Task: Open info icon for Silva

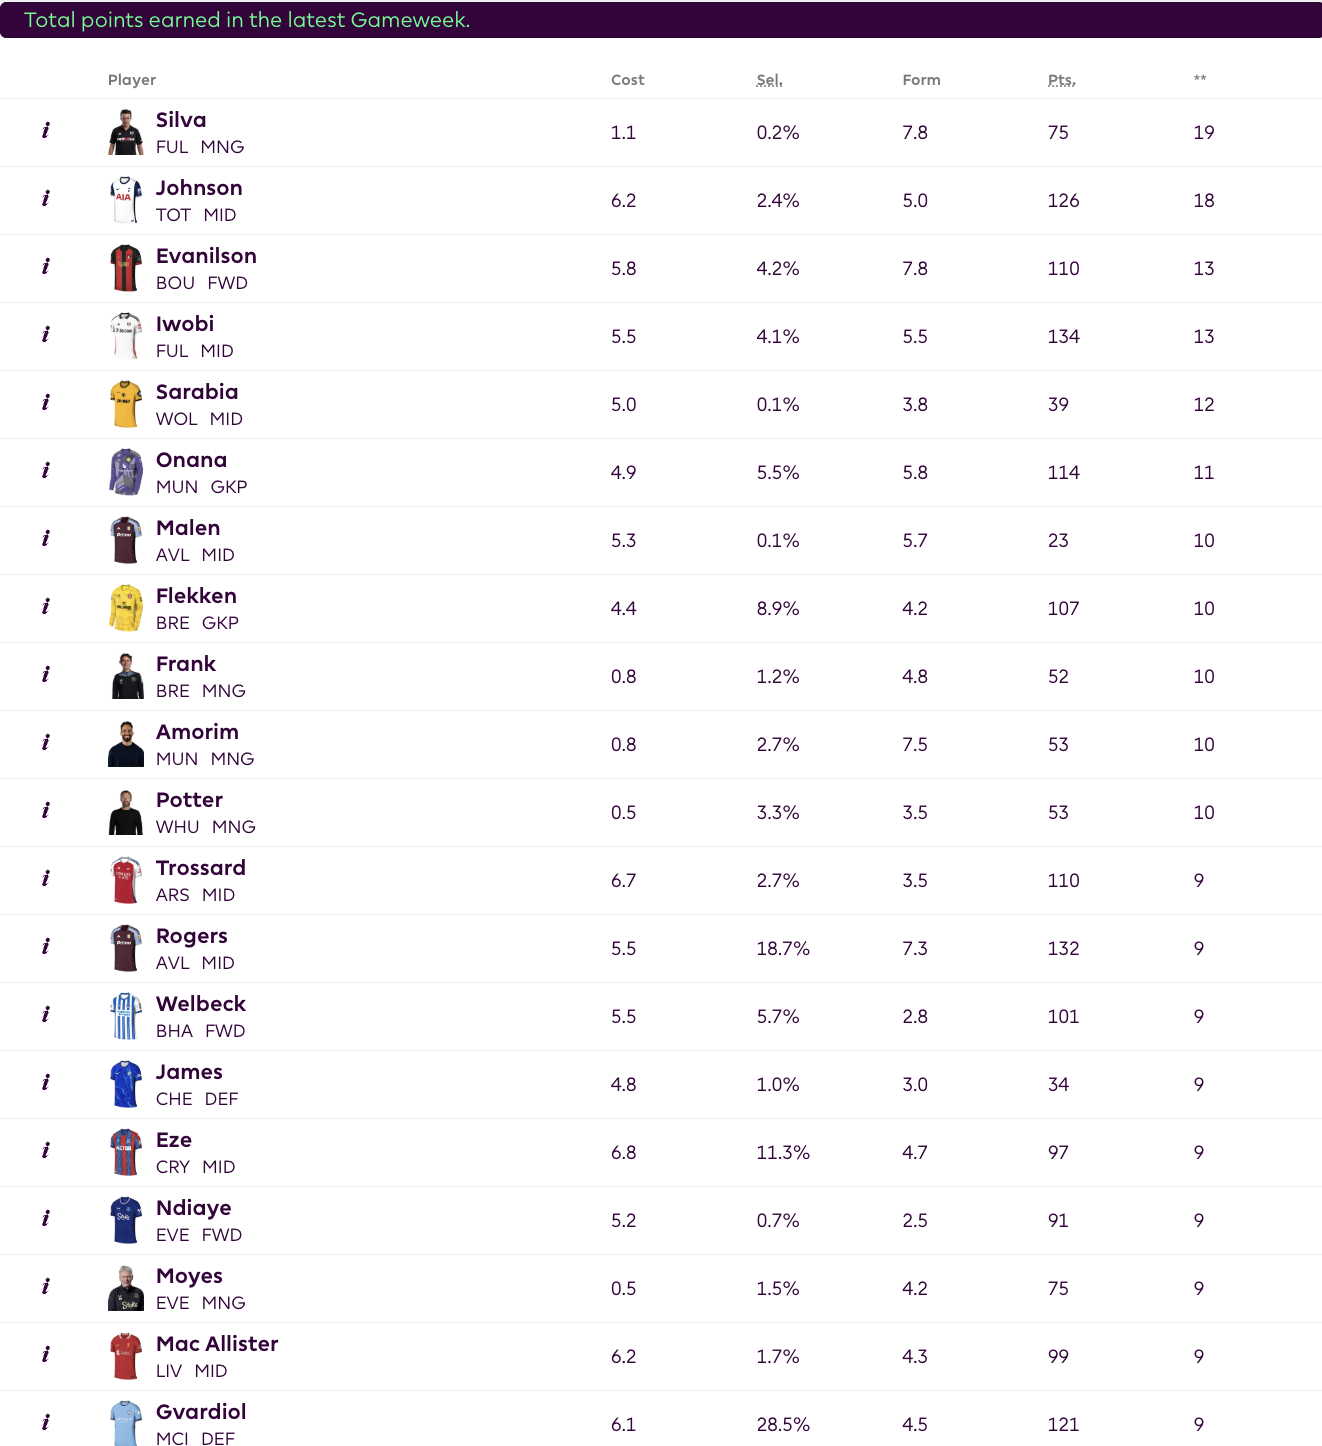Action: [45, 131]
